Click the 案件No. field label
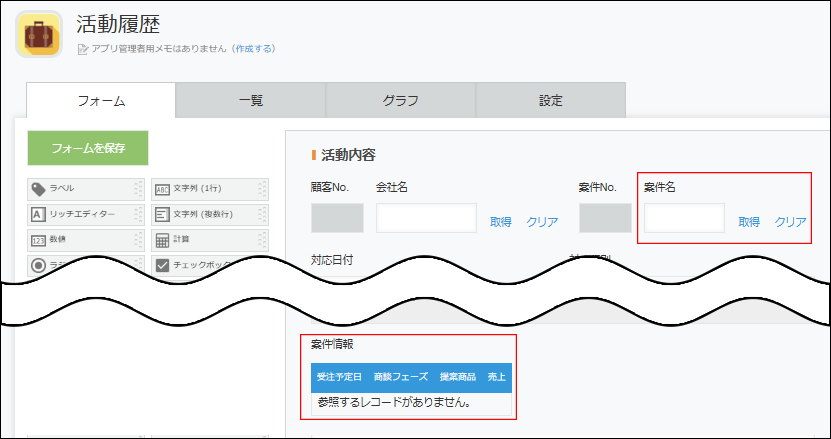Image resolution: width=831 pixels, height=439 pixels. pos(598,187)
